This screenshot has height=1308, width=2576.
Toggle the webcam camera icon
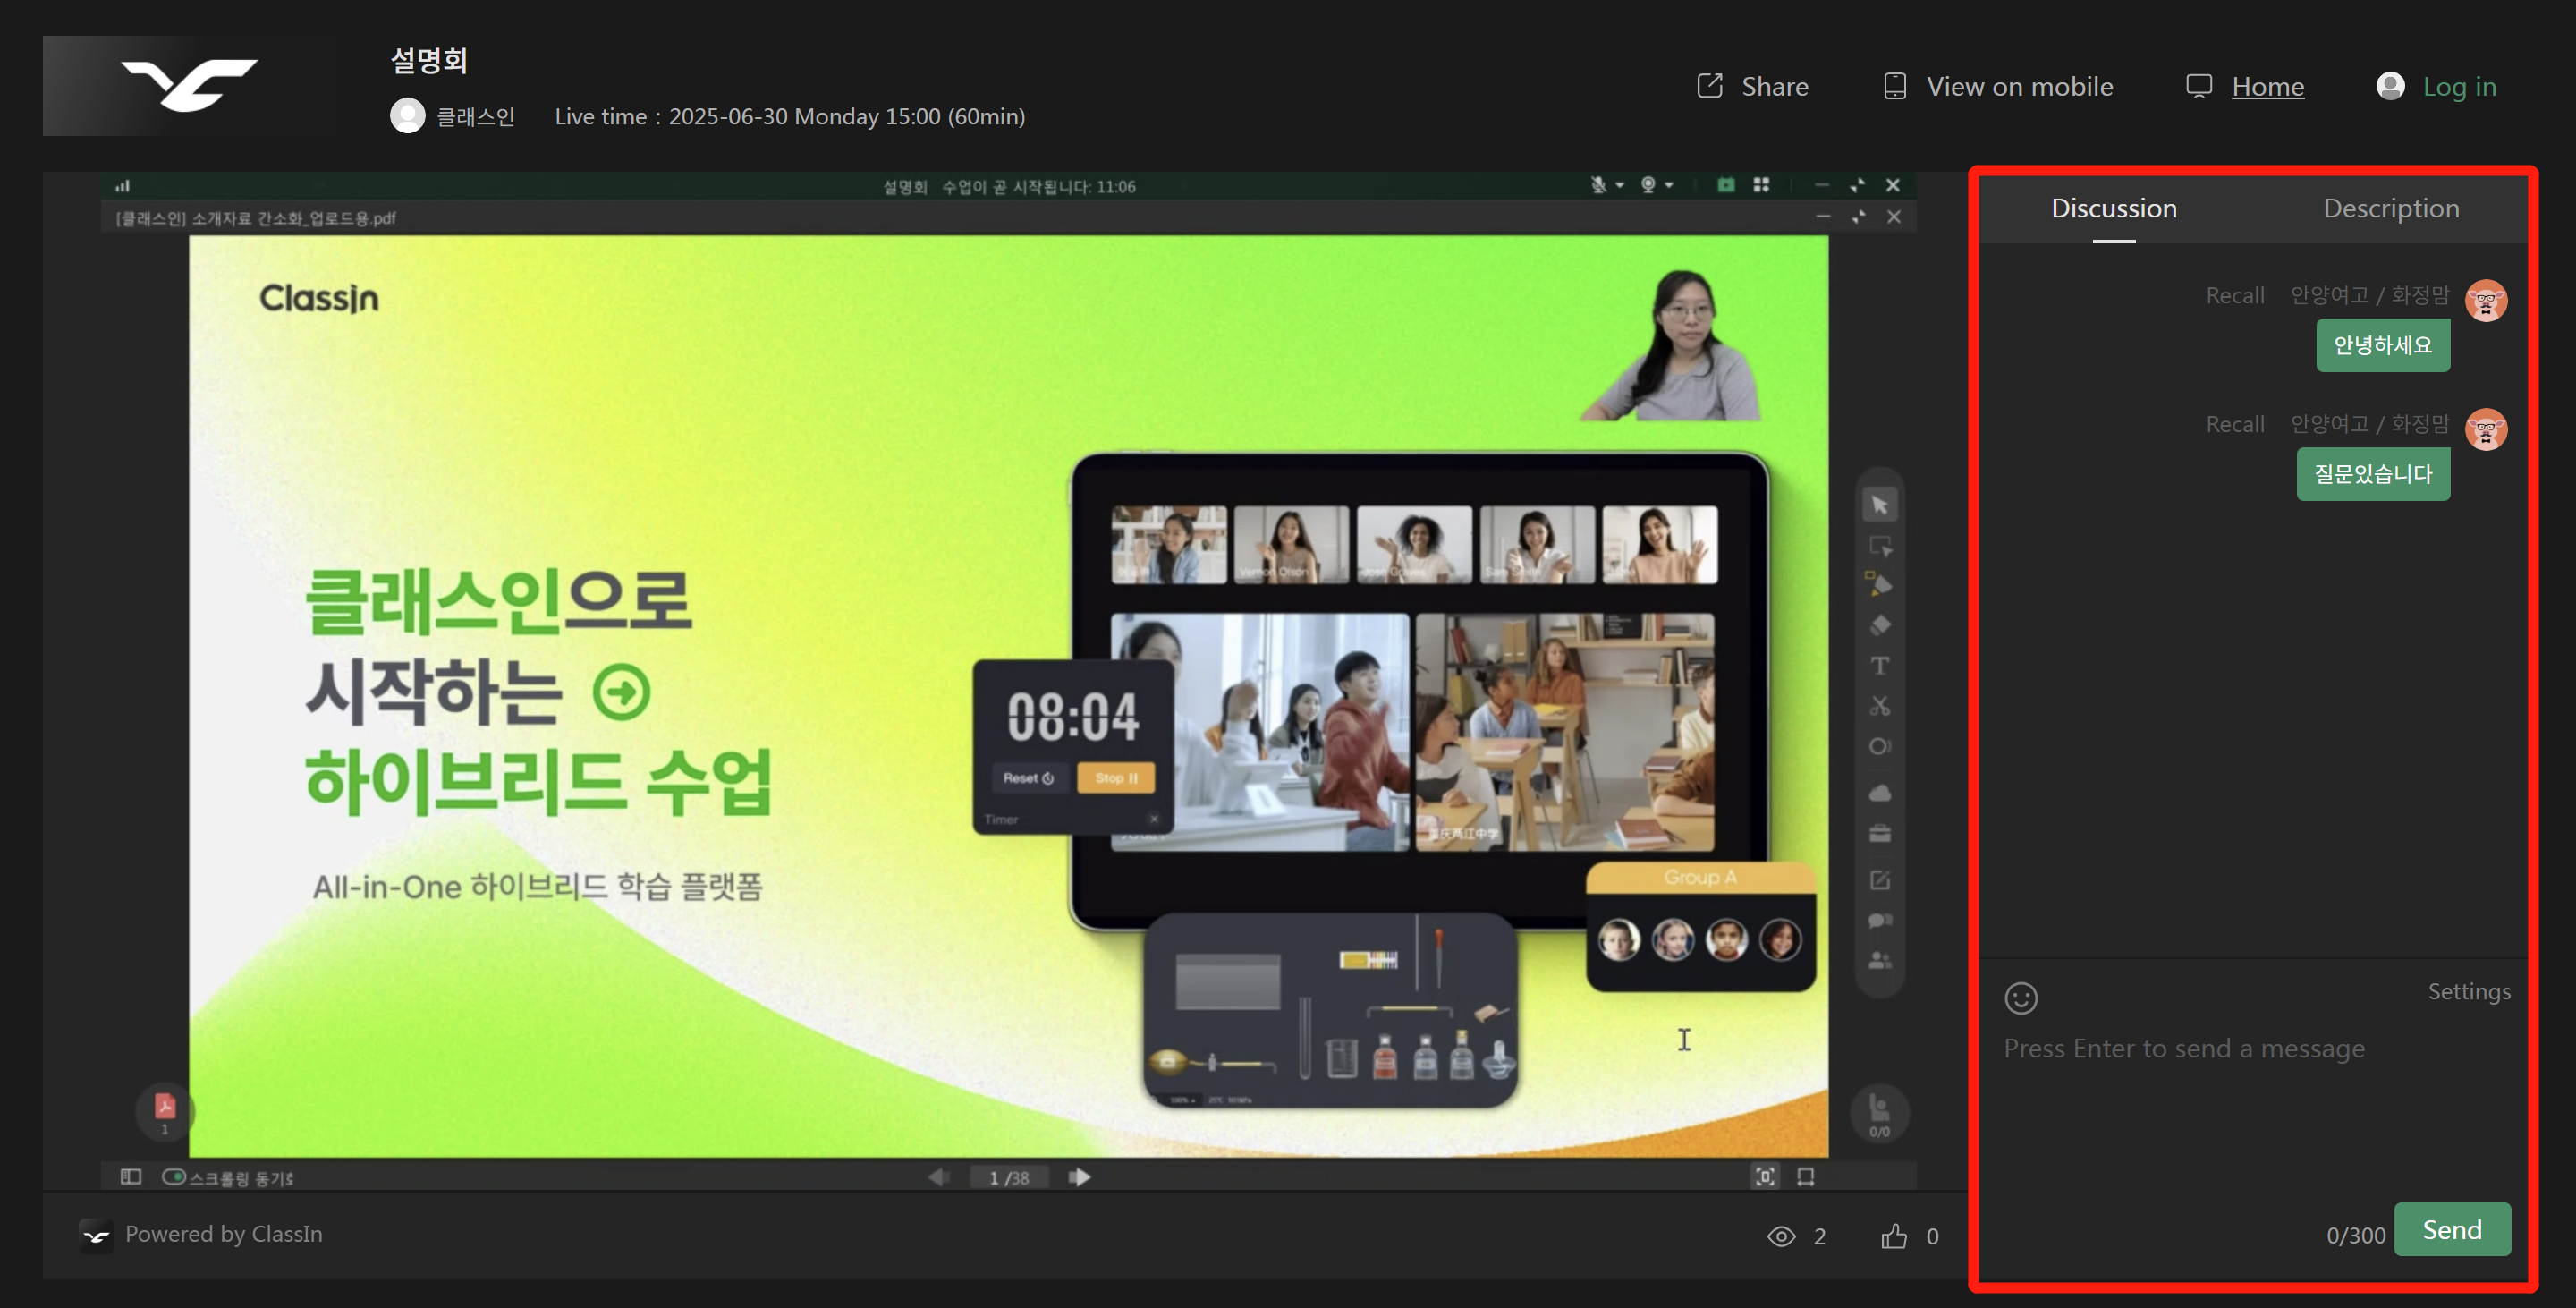[1648, 185]
